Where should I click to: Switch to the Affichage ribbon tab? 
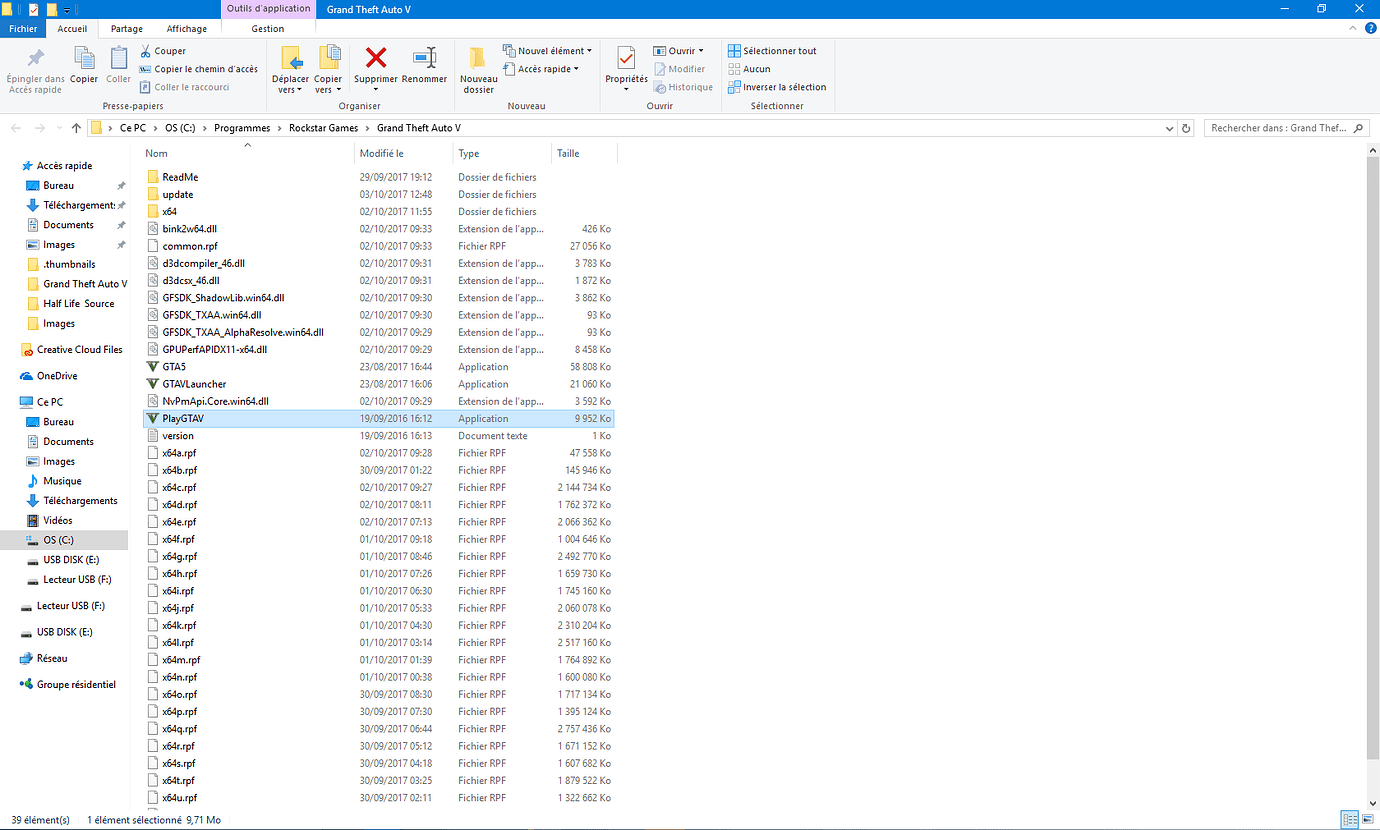[x=186, y=28]
